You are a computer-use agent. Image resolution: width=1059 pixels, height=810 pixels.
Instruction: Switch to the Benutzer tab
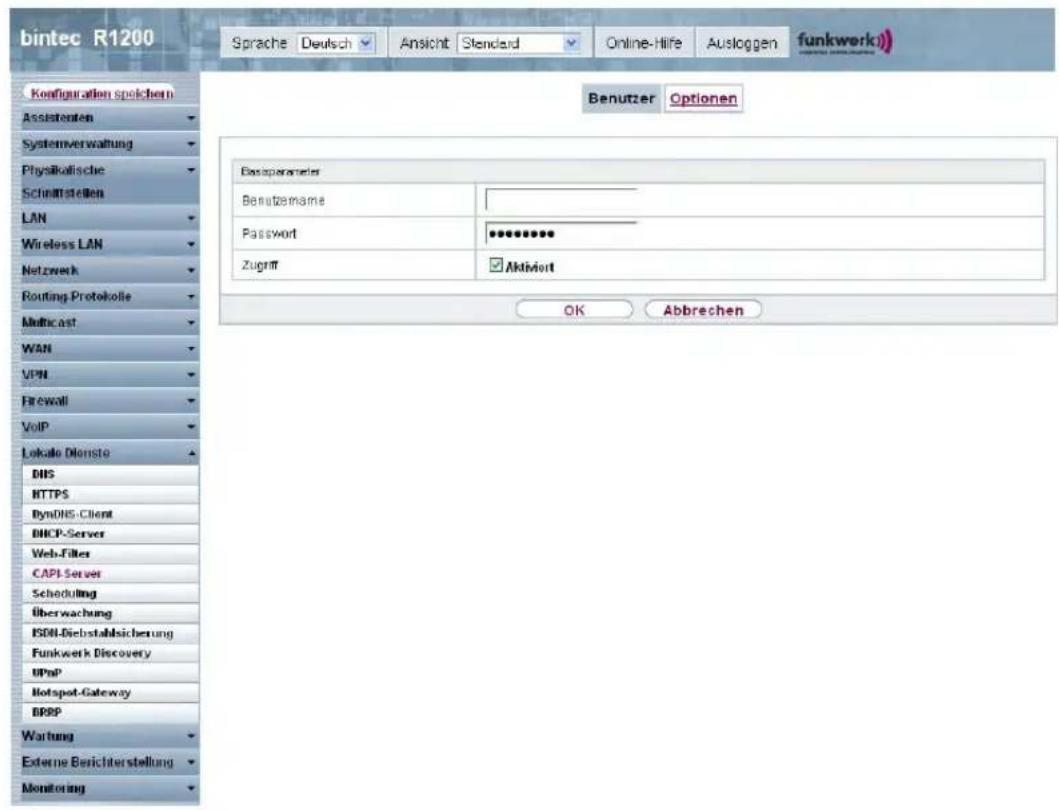coord(621,99)
